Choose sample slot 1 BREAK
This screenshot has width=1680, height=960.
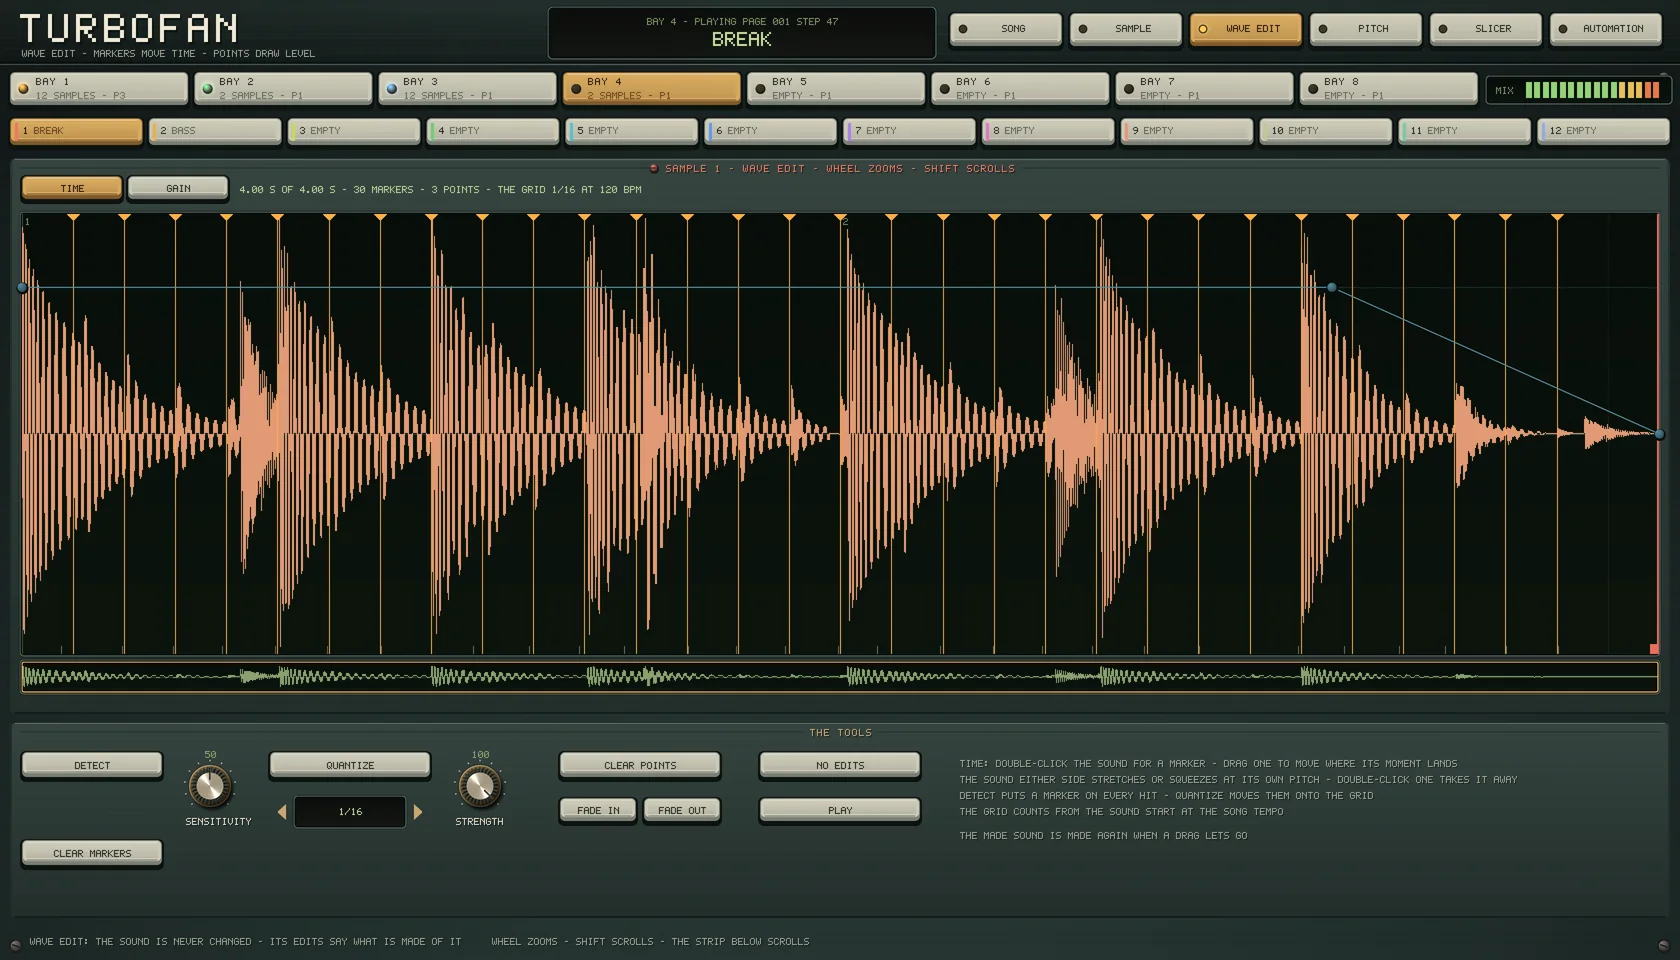76,131
